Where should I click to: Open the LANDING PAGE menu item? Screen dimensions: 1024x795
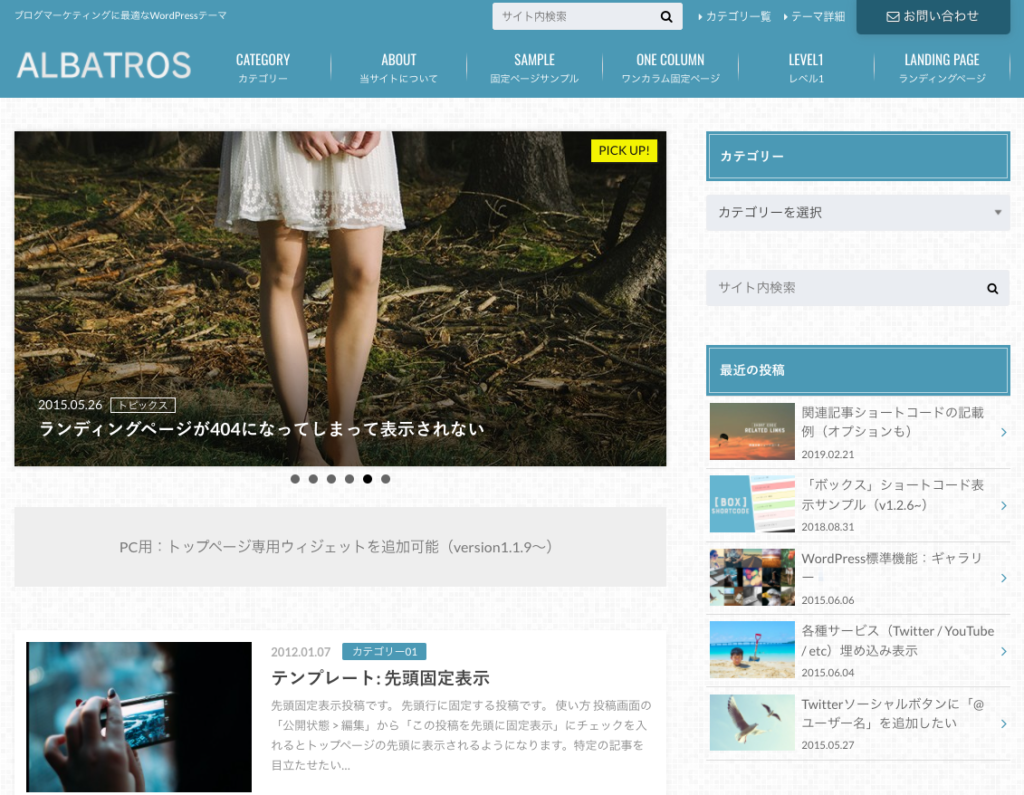click(x=941, y=67)
